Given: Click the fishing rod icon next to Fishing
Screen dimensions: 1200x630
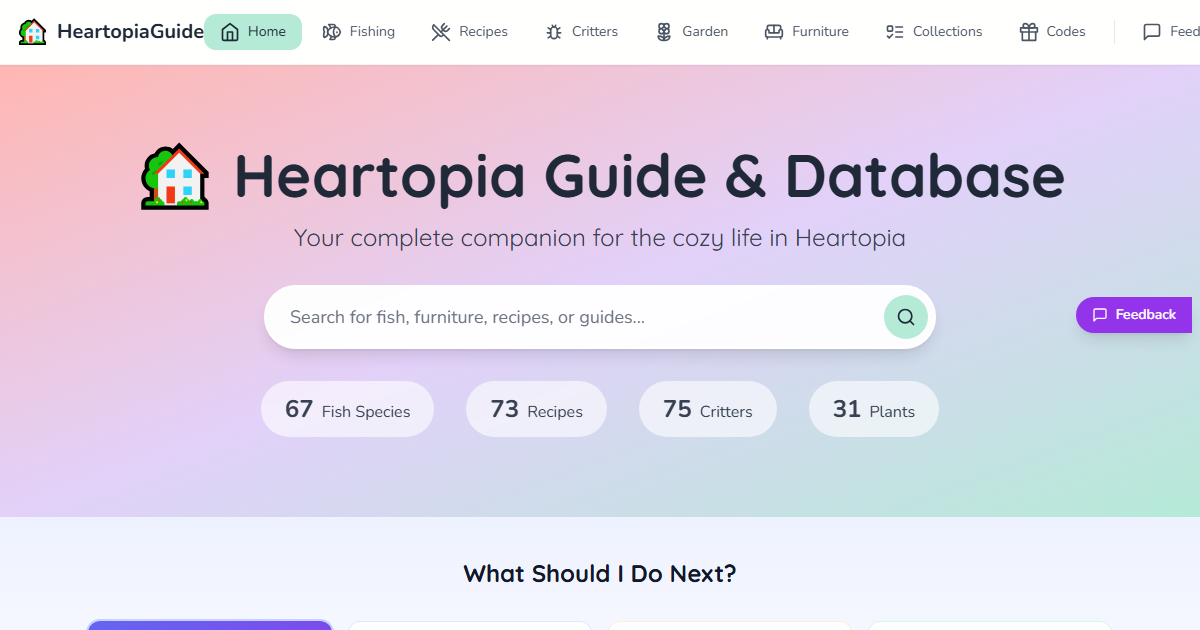Looking at the screenshot, I should 330,31.
